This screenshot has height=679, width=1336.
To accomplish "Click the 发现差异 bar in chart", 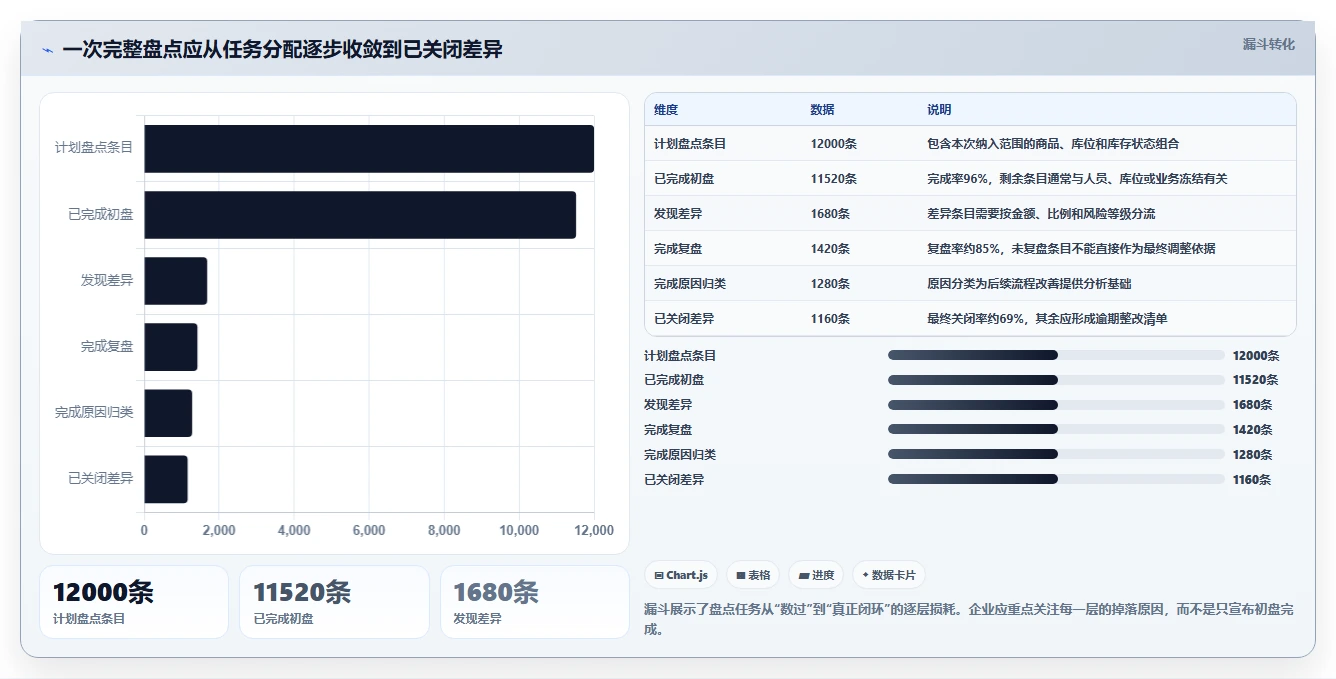I will [176, 281].
